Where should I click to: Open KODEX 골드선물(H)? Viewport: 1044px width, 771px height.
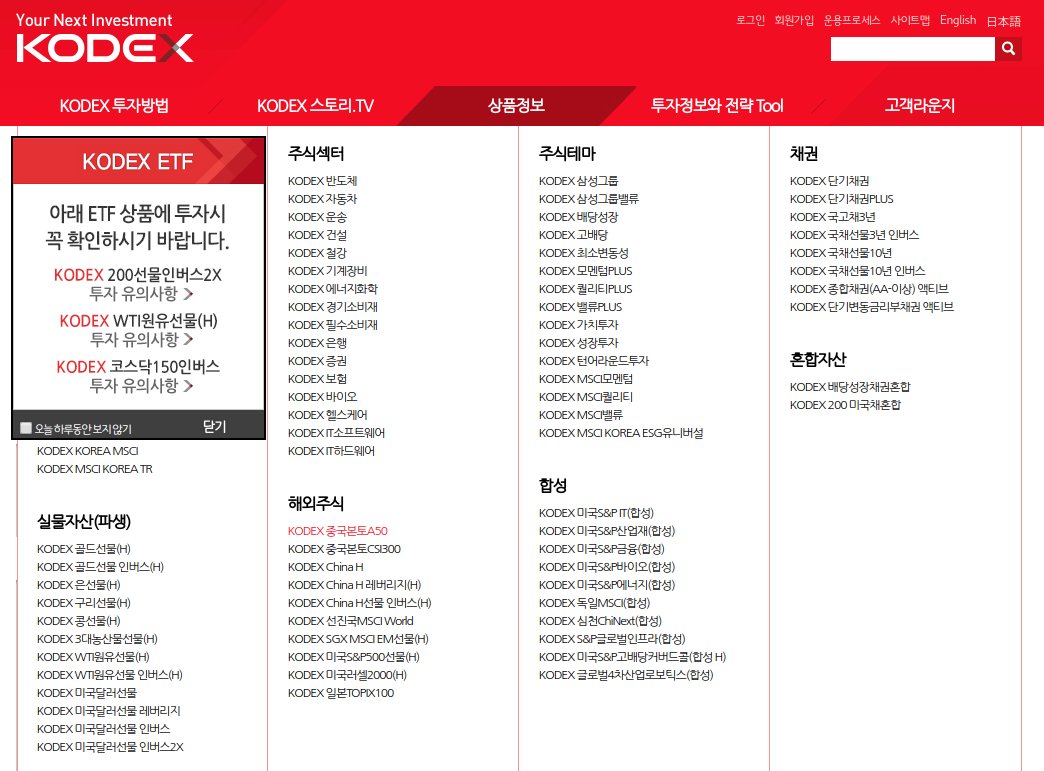83,549
